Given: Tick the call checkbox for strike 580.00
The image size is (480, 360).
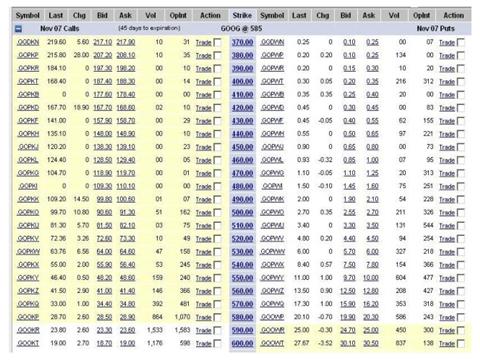Looking at the screenshot, I should [217, 317].
